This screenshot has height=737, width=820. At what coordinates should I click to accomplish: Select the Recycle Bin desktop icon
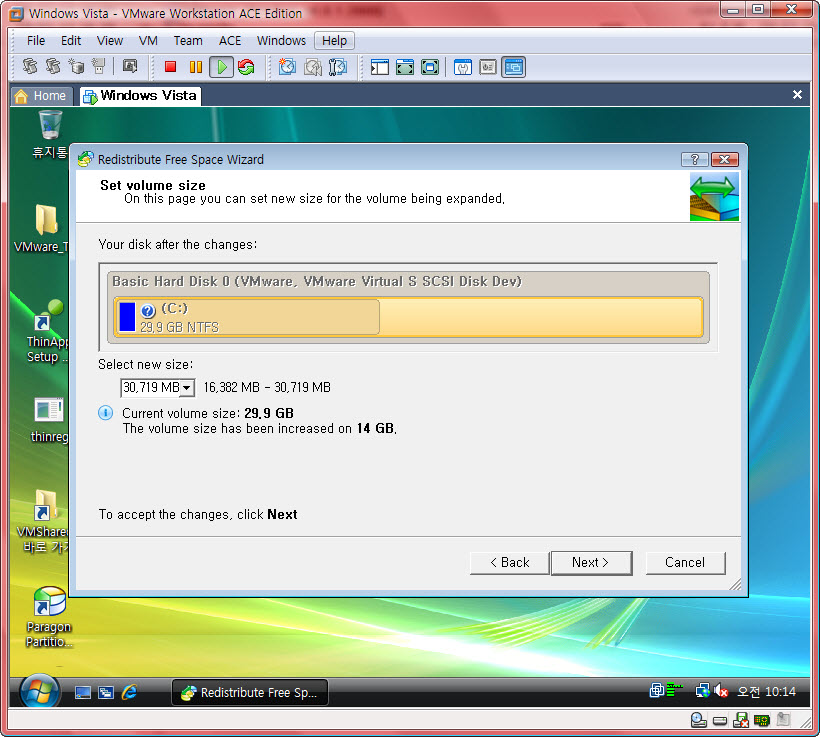[x=50, y=135]
